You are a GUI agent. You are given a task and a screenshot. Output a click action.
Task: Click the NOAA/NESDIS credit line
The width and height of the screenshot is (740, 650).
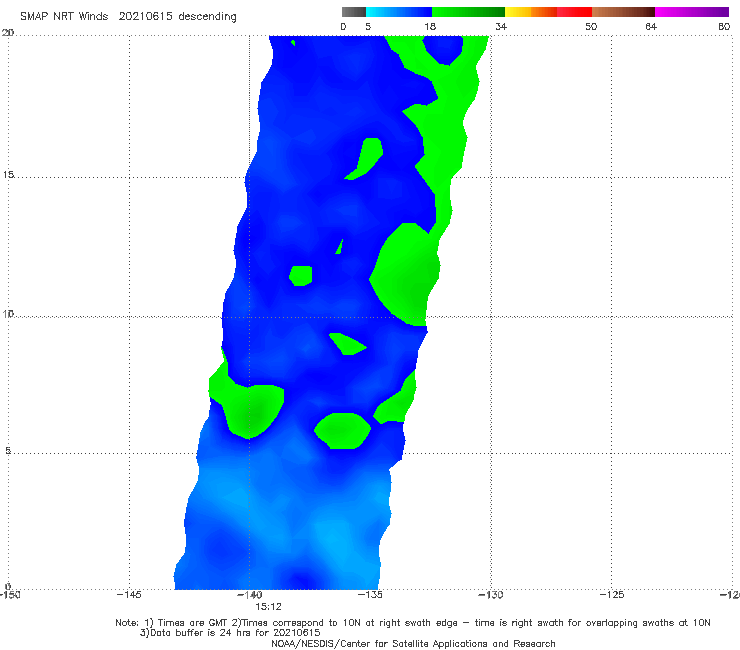pos(413,644)
